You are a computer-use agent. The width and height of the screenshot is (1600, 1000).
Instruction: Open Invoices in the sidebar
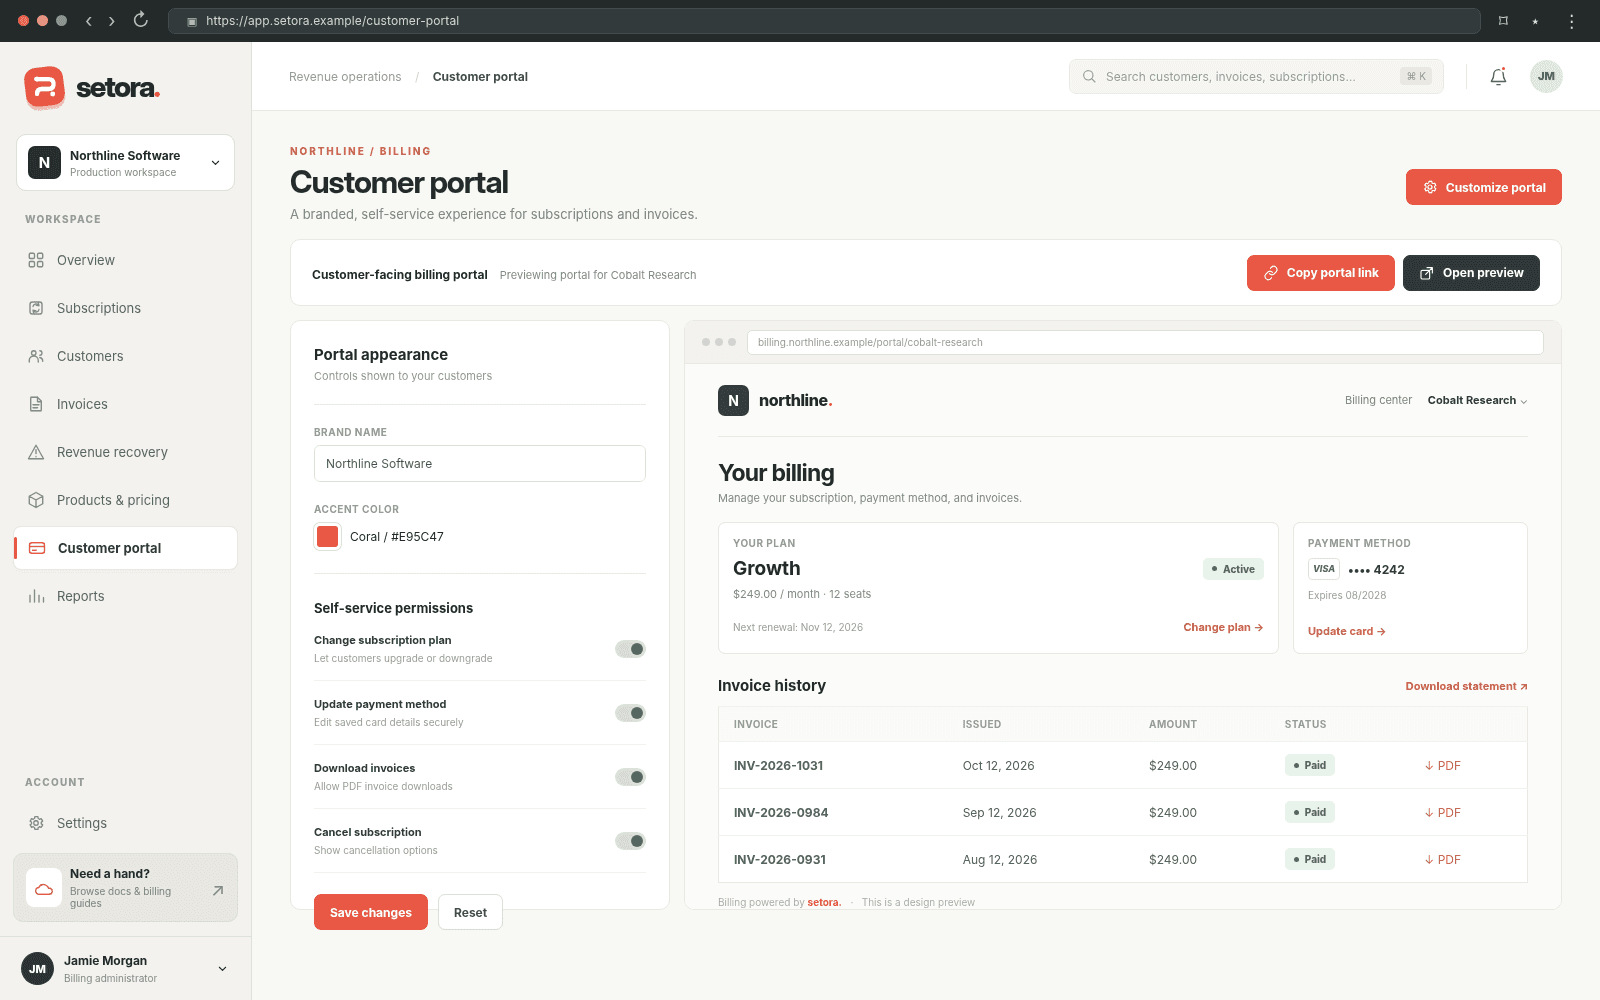pos(125,404)
